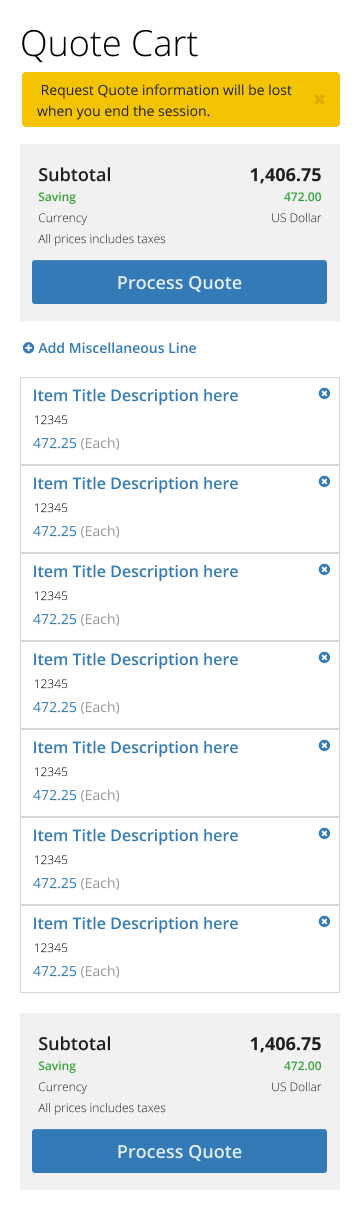This screenshot has width=360, height=1217.
Task: Click the top Process Quote button
Action: pyautogui.click(x=179, y=282)
